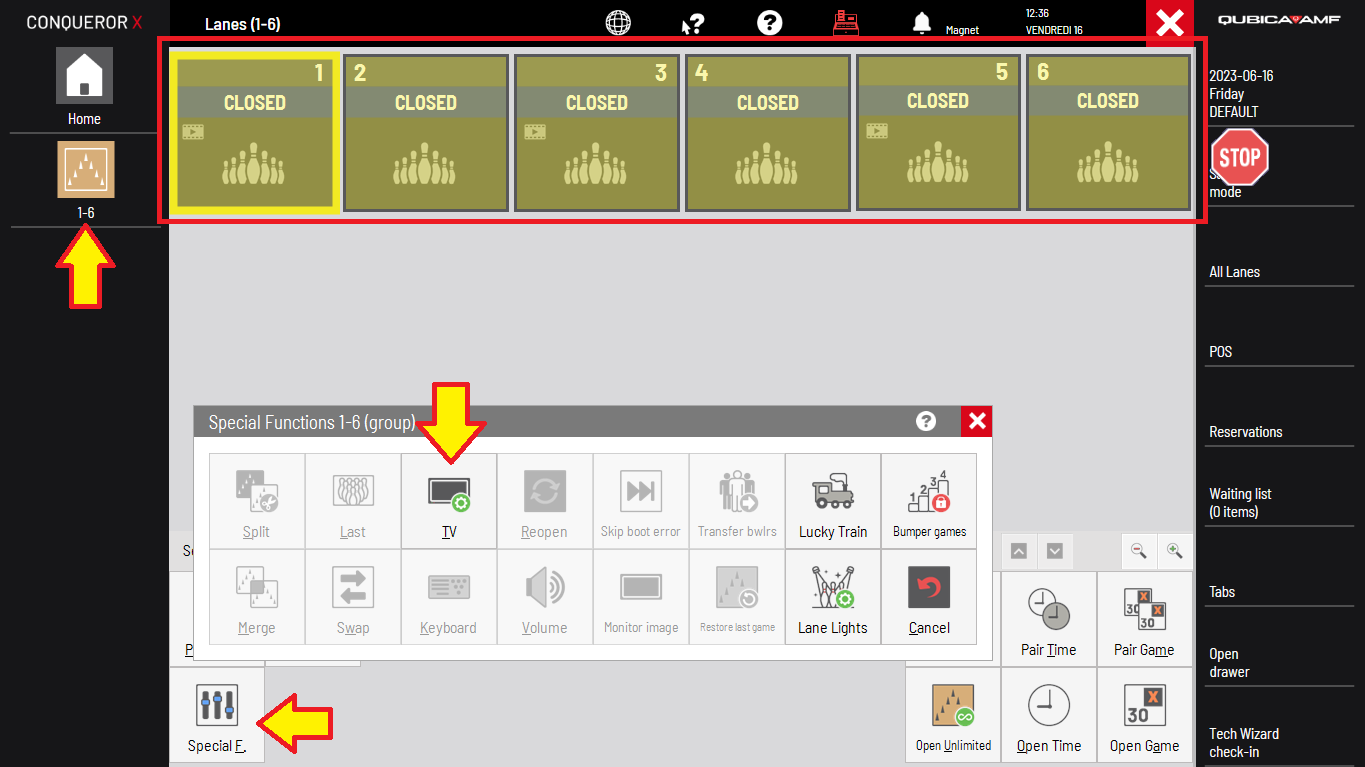
Task: Click the Volume function icon
Action: tap(545, 597)
